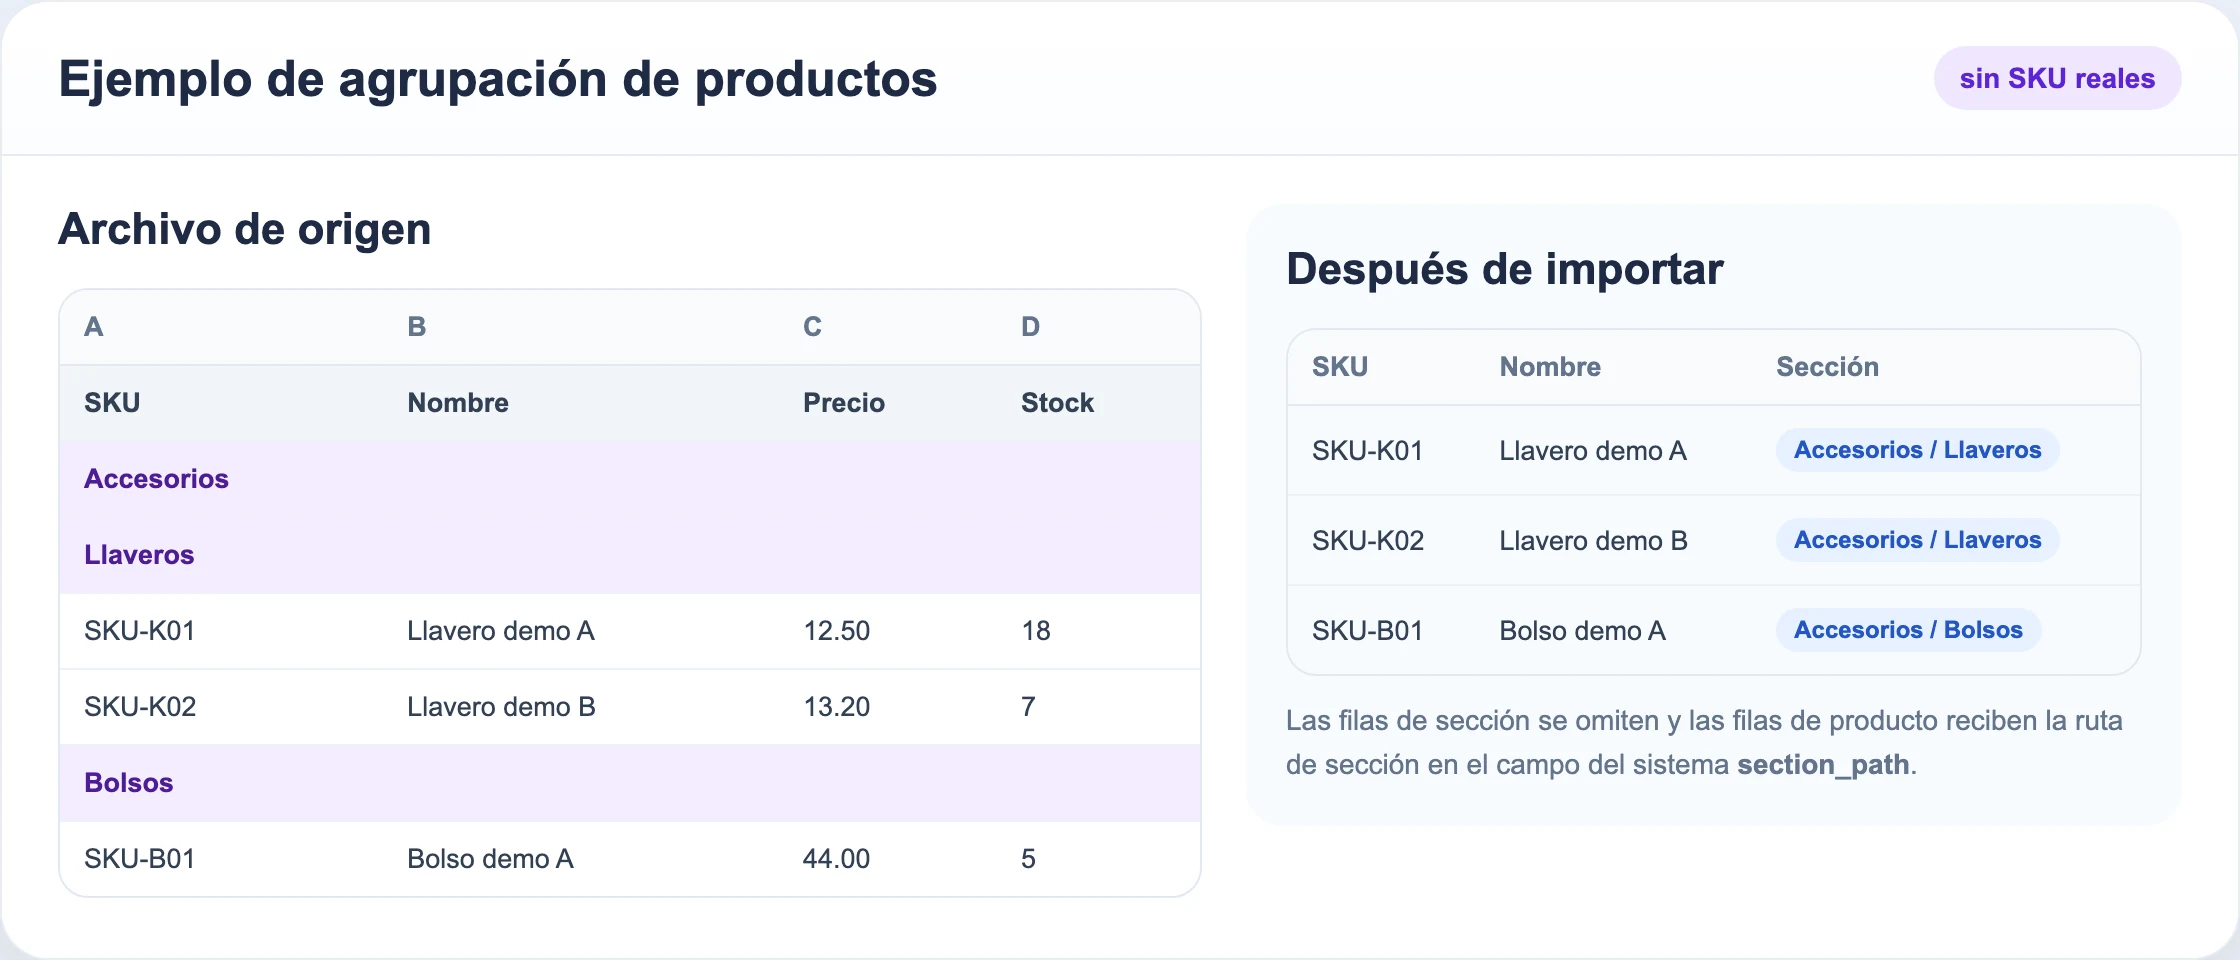The height and width of the screenshot is (960, 2240).
Task: Click 'Bolso demo A' in imported table
Action: point(1582,631)
